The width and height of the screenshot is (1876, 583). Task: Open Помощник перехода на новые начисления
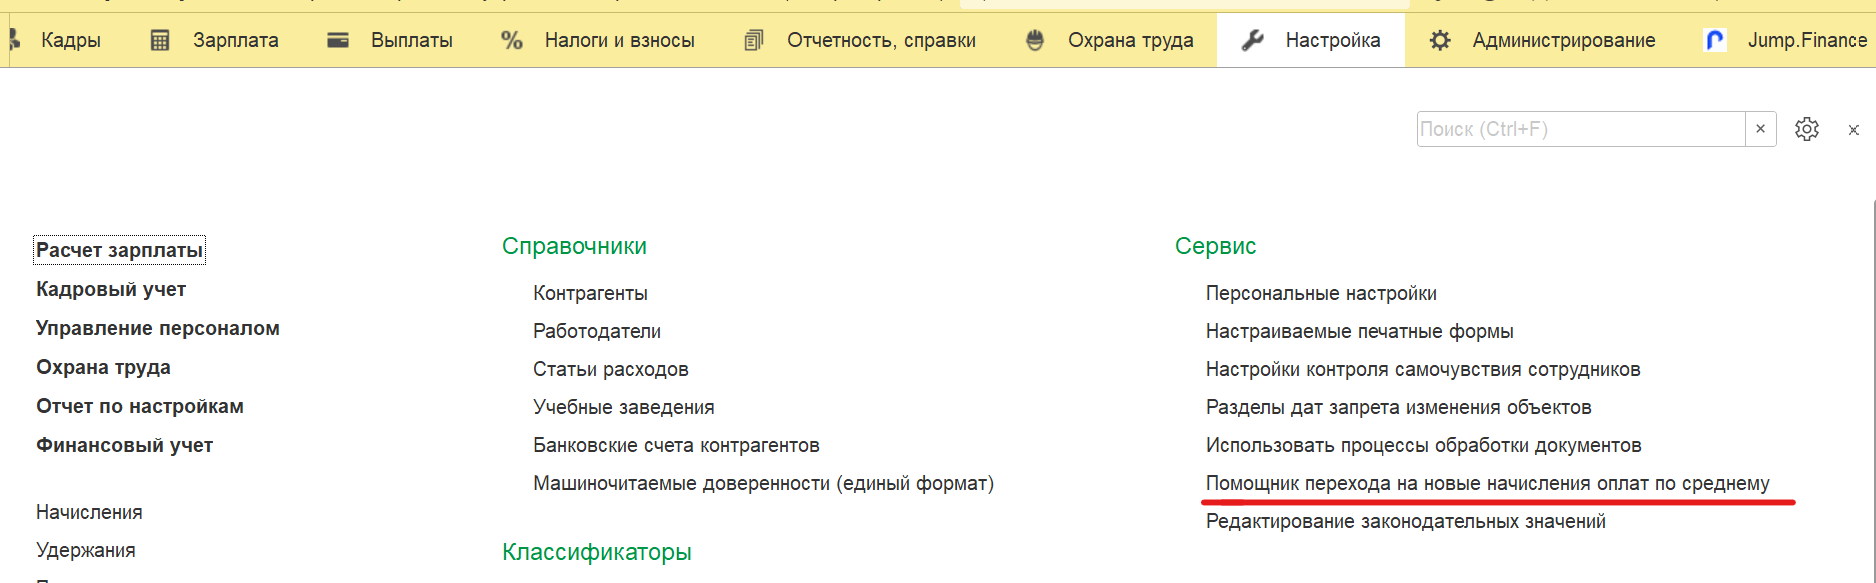point(1488,484)
